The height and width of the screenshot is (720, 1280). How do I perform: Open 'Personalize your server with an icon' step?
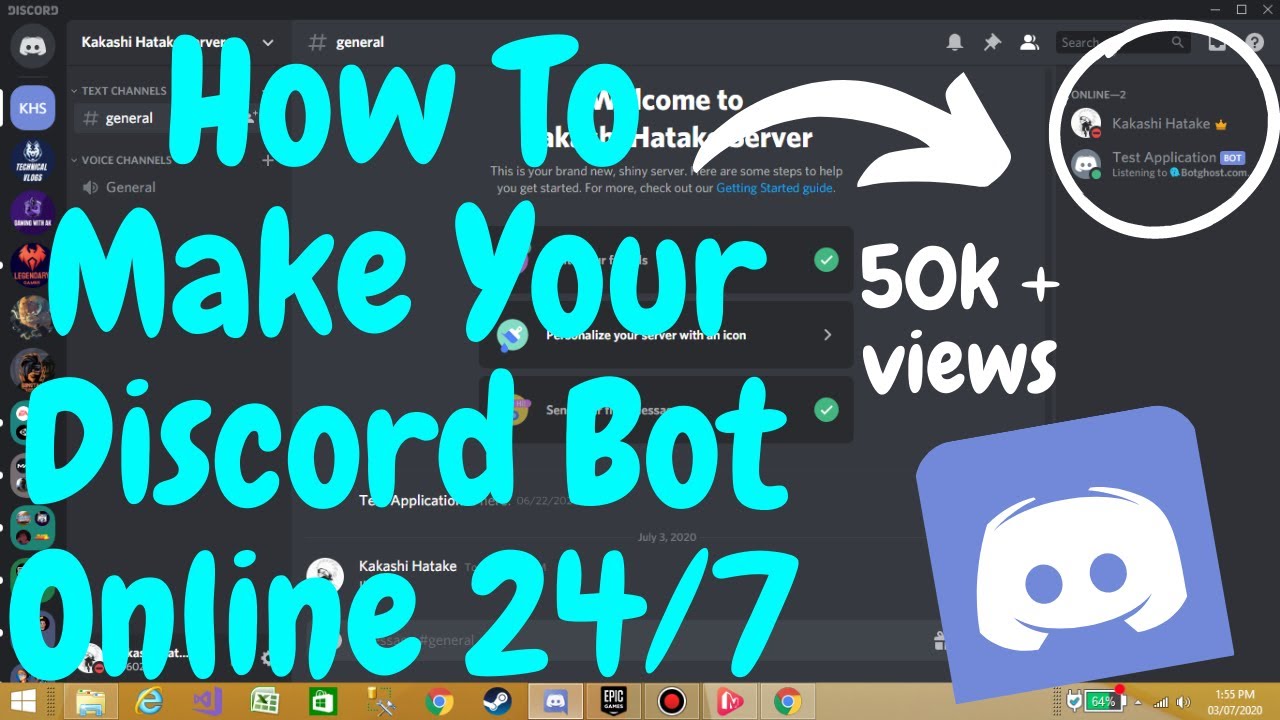(x=666, y=335)
